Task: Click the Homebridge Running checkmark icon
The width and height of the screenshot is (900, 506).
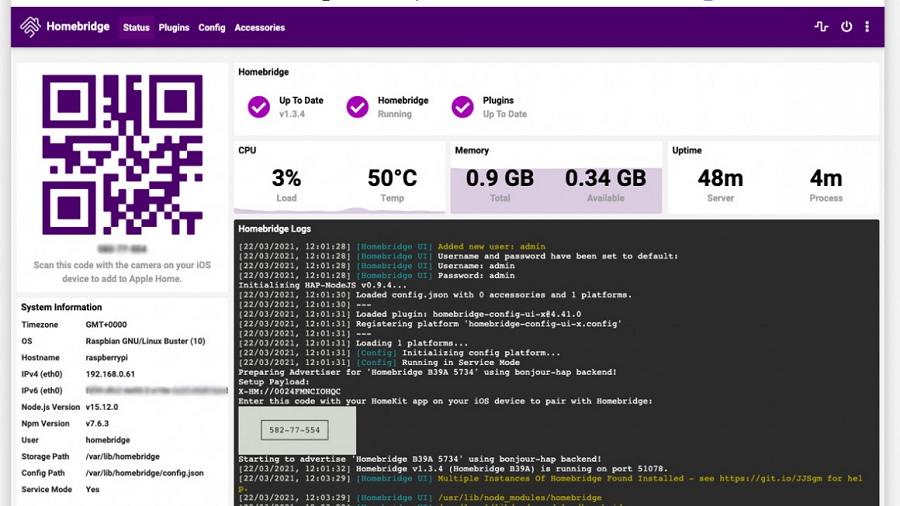Action: click(357, 107)
